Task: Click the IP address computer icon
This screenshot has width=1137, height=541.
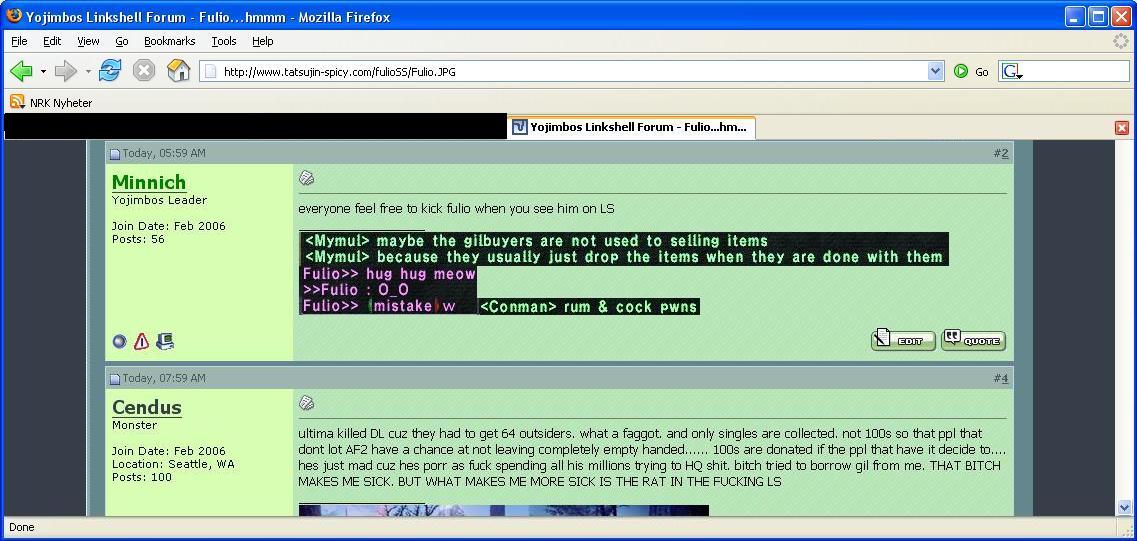Action: pyautogui.click(x=165, y=342)
